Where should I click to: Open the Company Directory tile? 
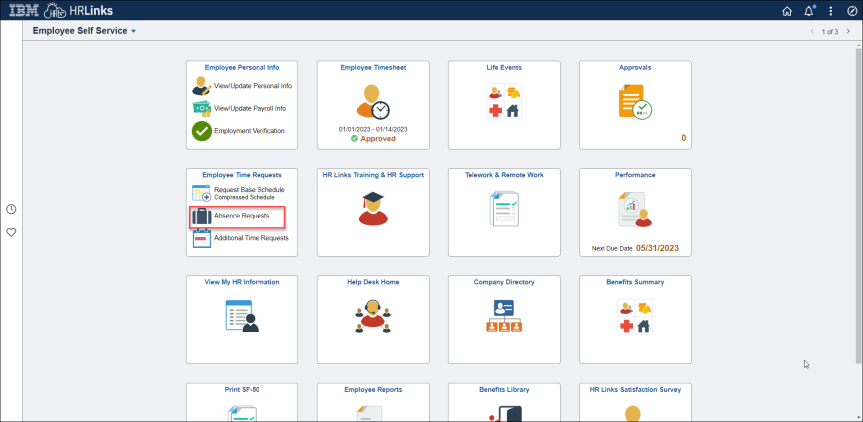tap(504, 318)
